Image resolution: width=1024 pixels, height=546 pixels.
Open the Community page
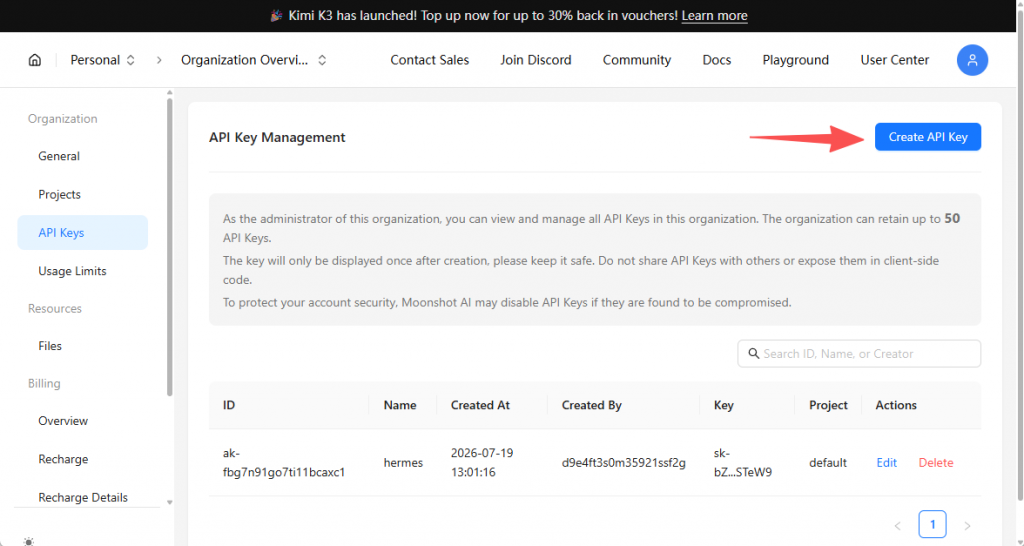[x=637, y=60]
